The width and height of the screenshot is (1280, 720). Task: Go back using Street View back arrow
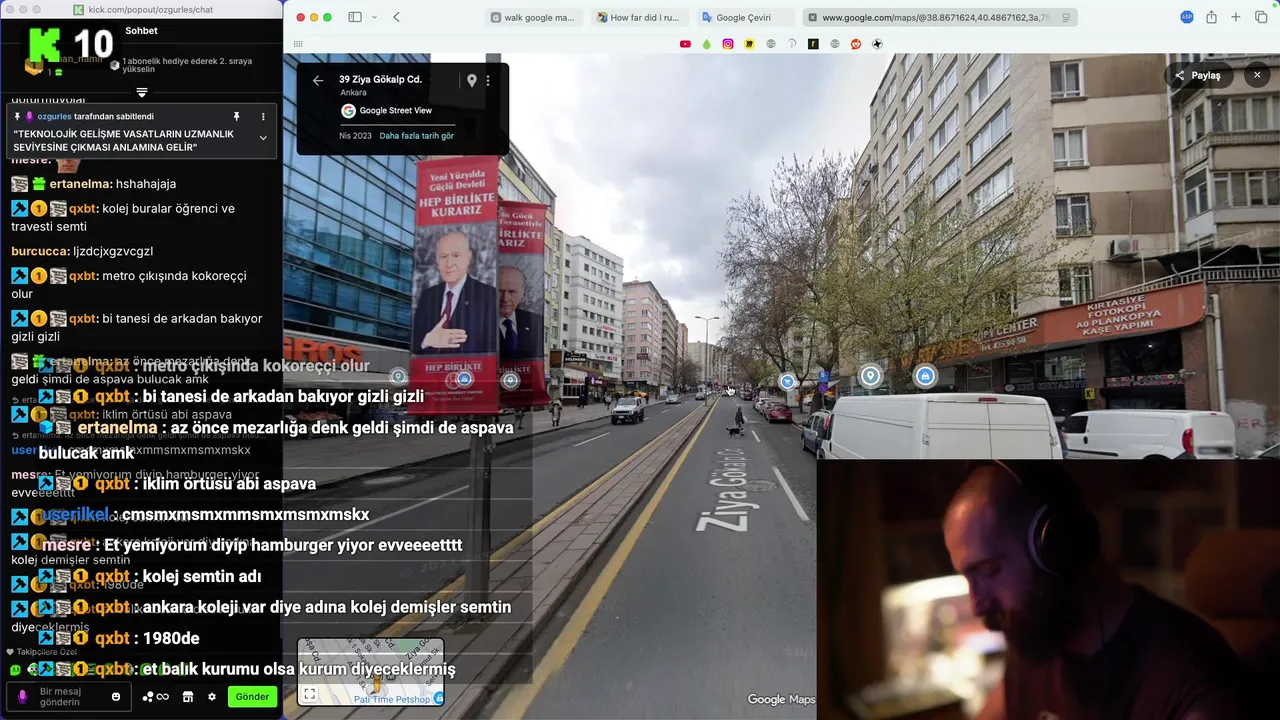(x=318, y=81)
